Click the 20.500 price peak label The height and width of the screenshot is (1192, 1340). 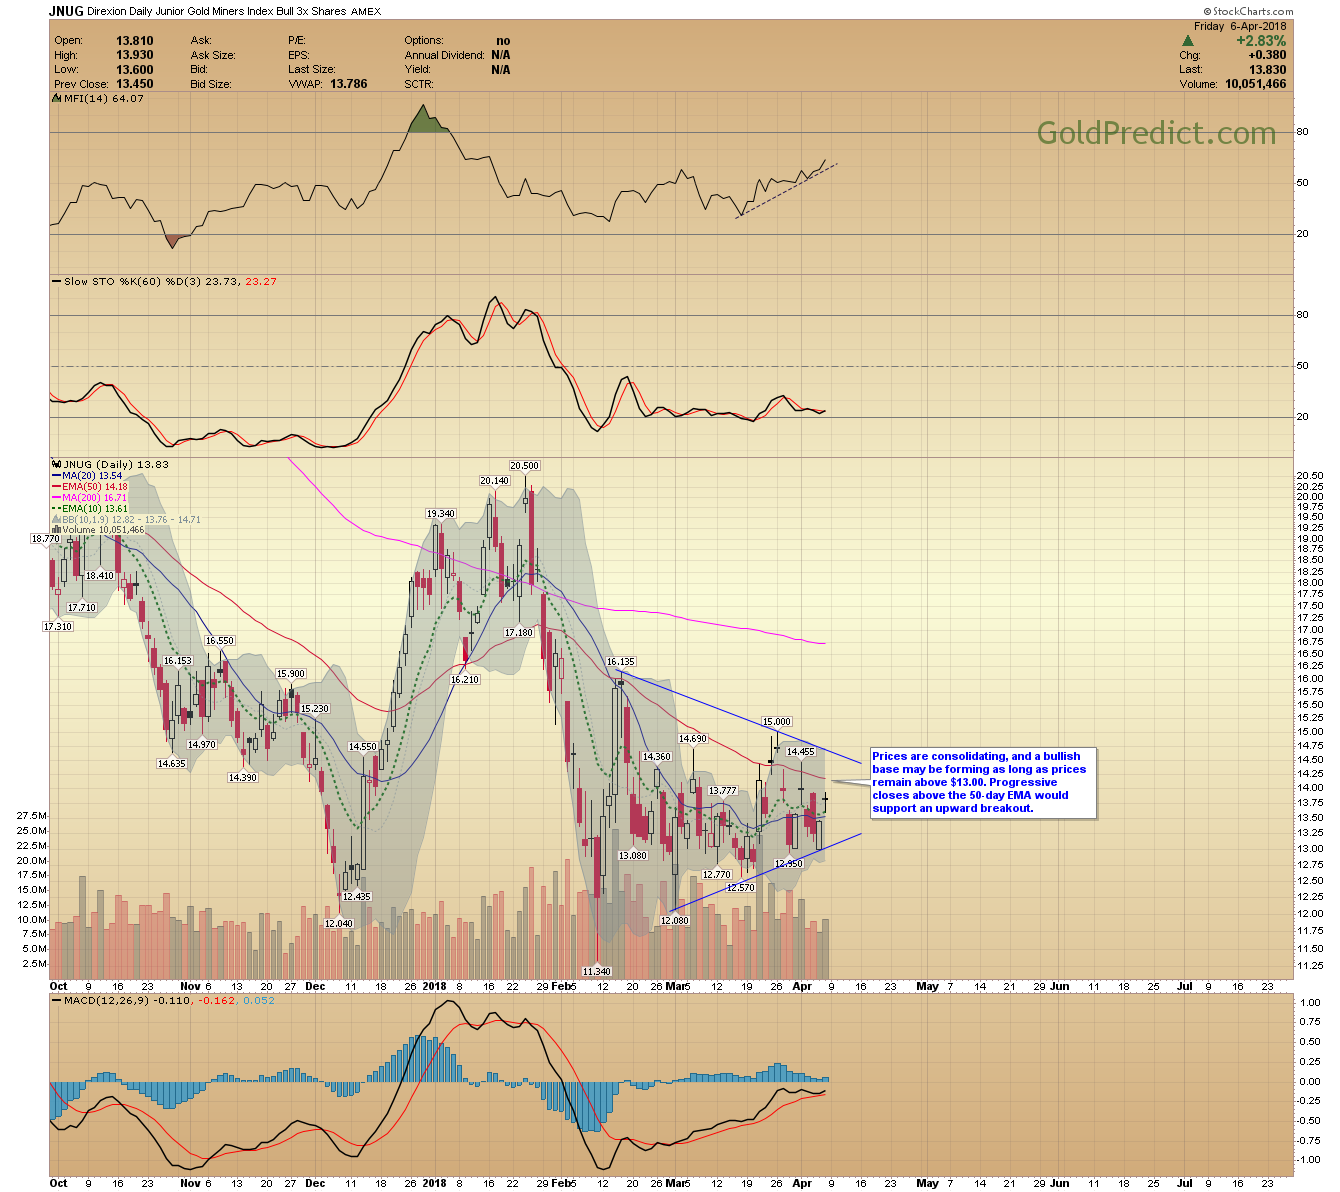pos(524,466)
